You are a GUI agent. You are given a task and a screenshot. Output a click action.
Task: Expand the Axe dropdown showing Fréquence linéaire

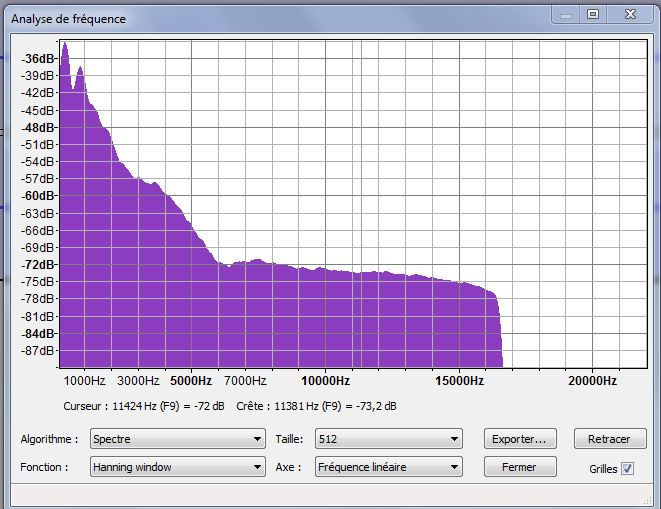[x=388, y=467]
